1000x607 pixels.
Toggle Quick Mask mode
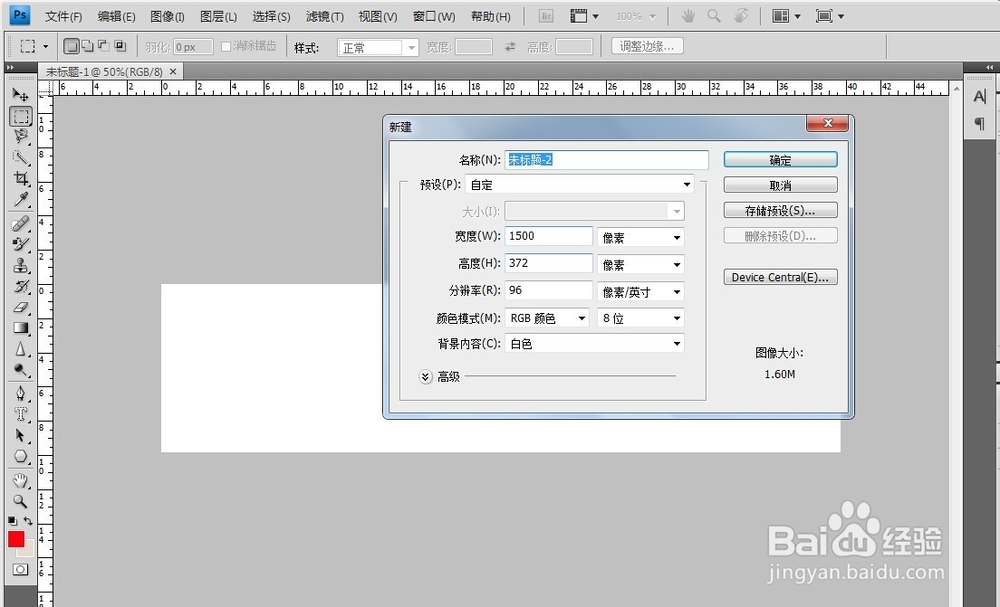[x=20, y=569]
